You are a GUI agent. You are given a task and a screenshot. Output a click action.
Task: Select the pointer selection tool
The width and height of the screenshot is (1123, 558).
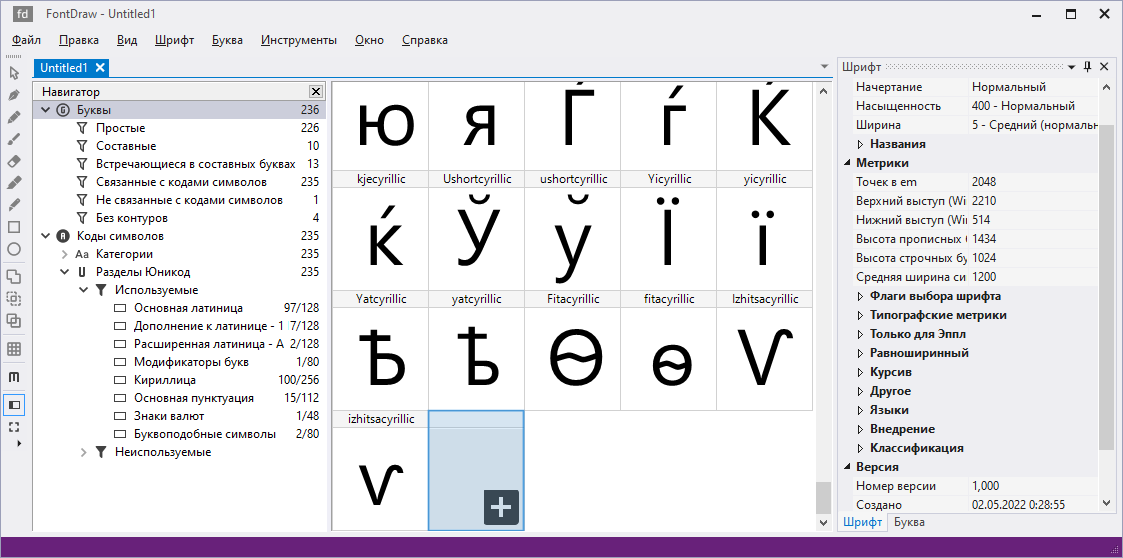(x=14, y=72)
